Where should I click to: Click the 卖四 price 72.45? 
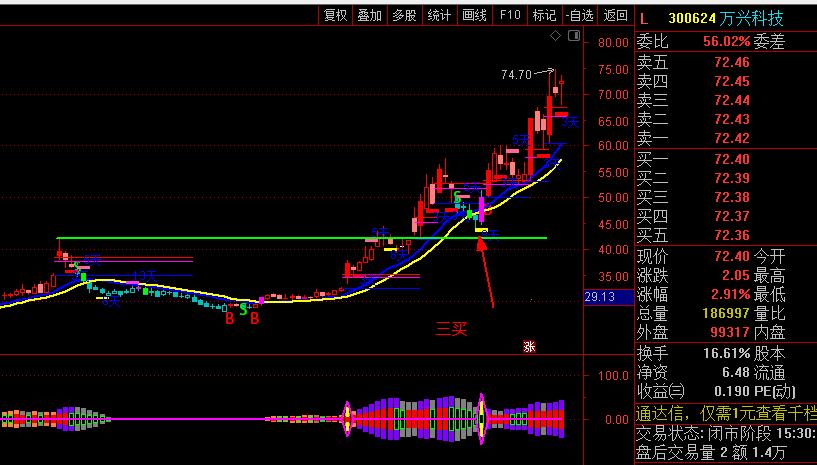pos(732,81)
